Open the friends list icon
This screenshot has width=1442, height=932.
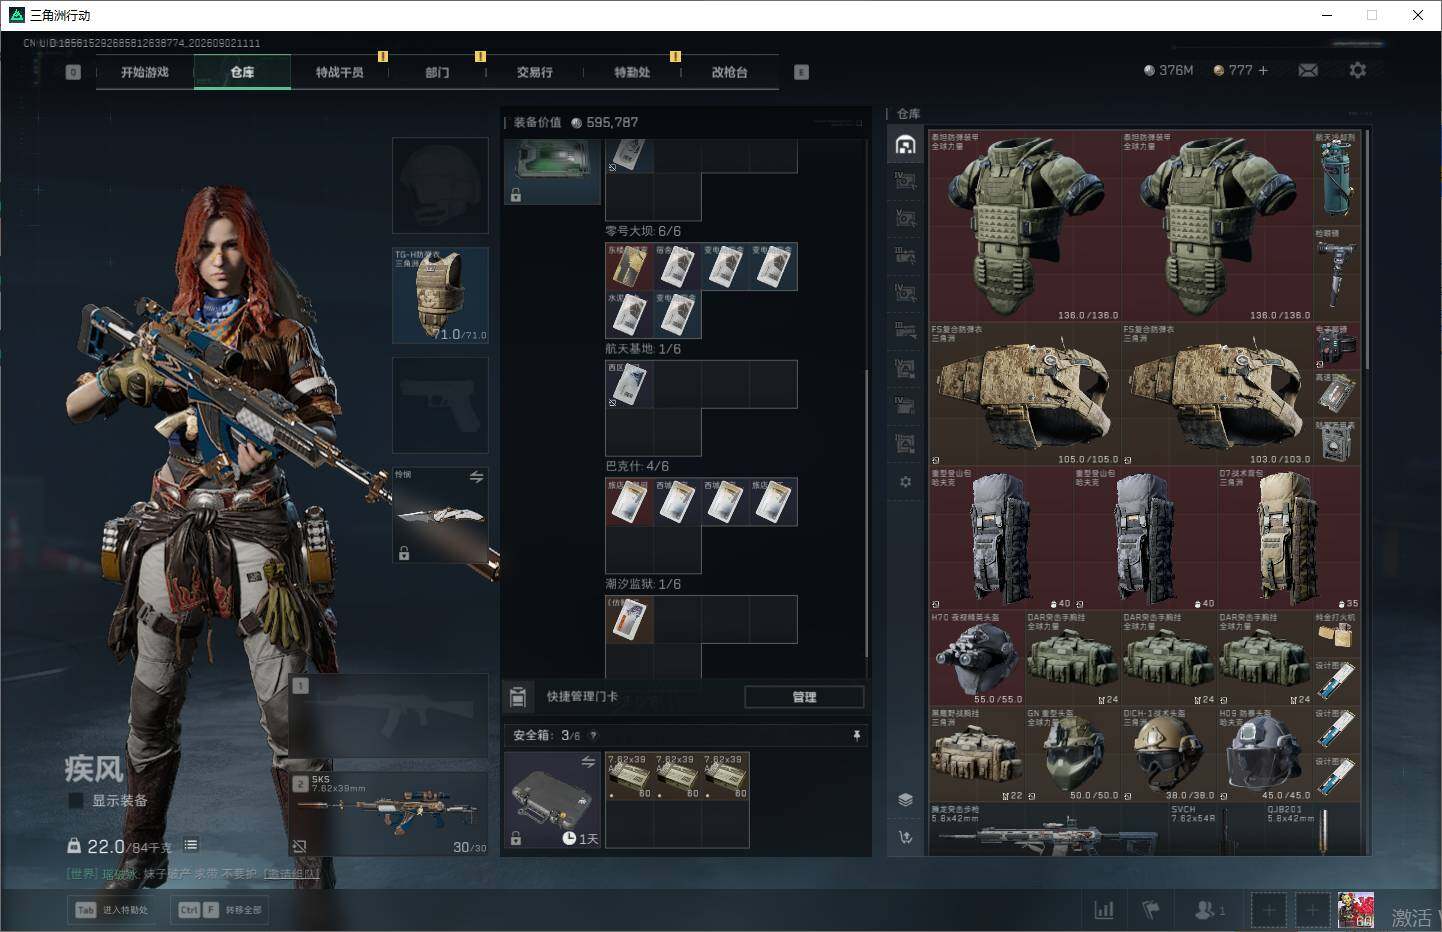[x=1209, y=910]
